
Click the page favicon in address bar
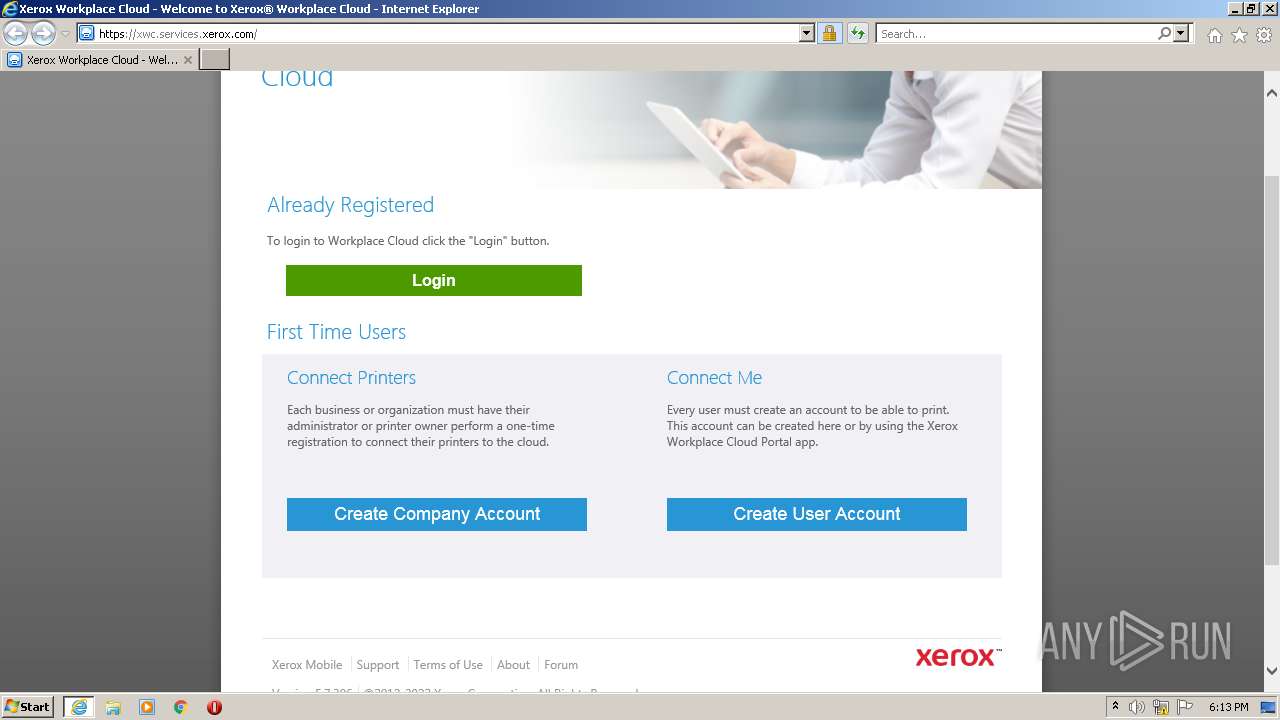click(x=87, y=33)
